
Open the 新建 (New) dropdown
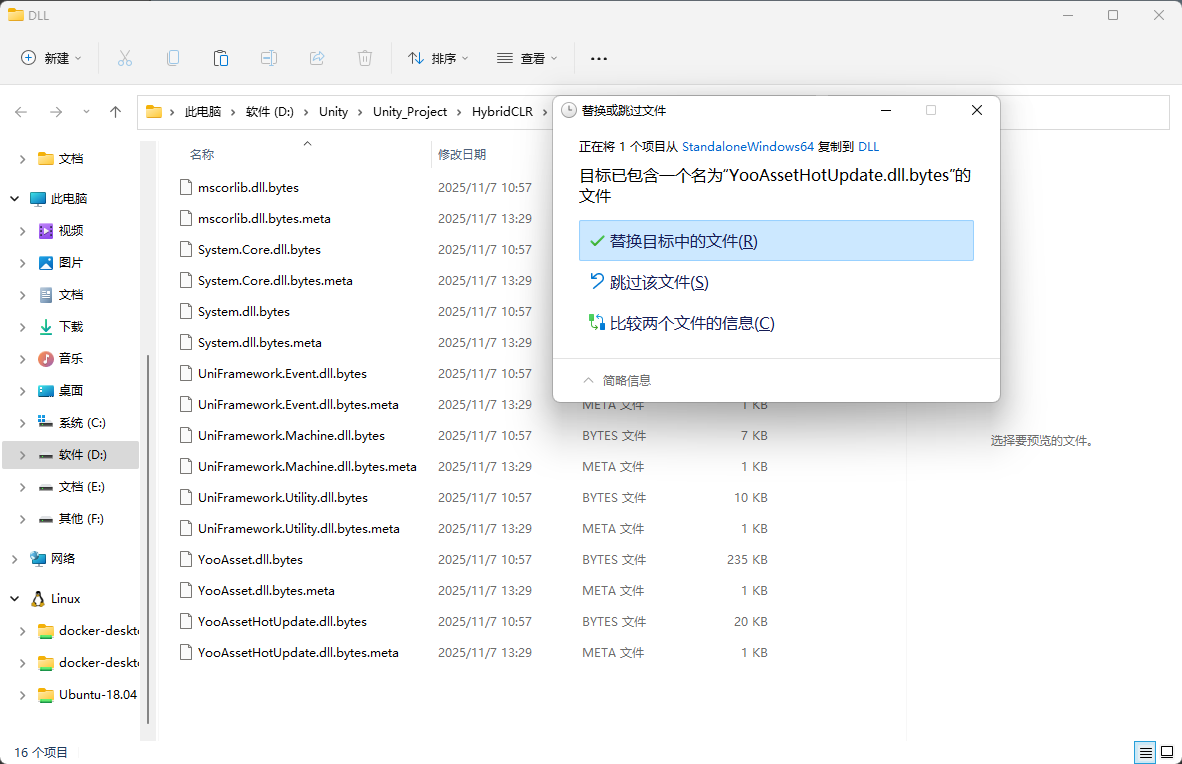pyautogui.click(x=51, y=58)
